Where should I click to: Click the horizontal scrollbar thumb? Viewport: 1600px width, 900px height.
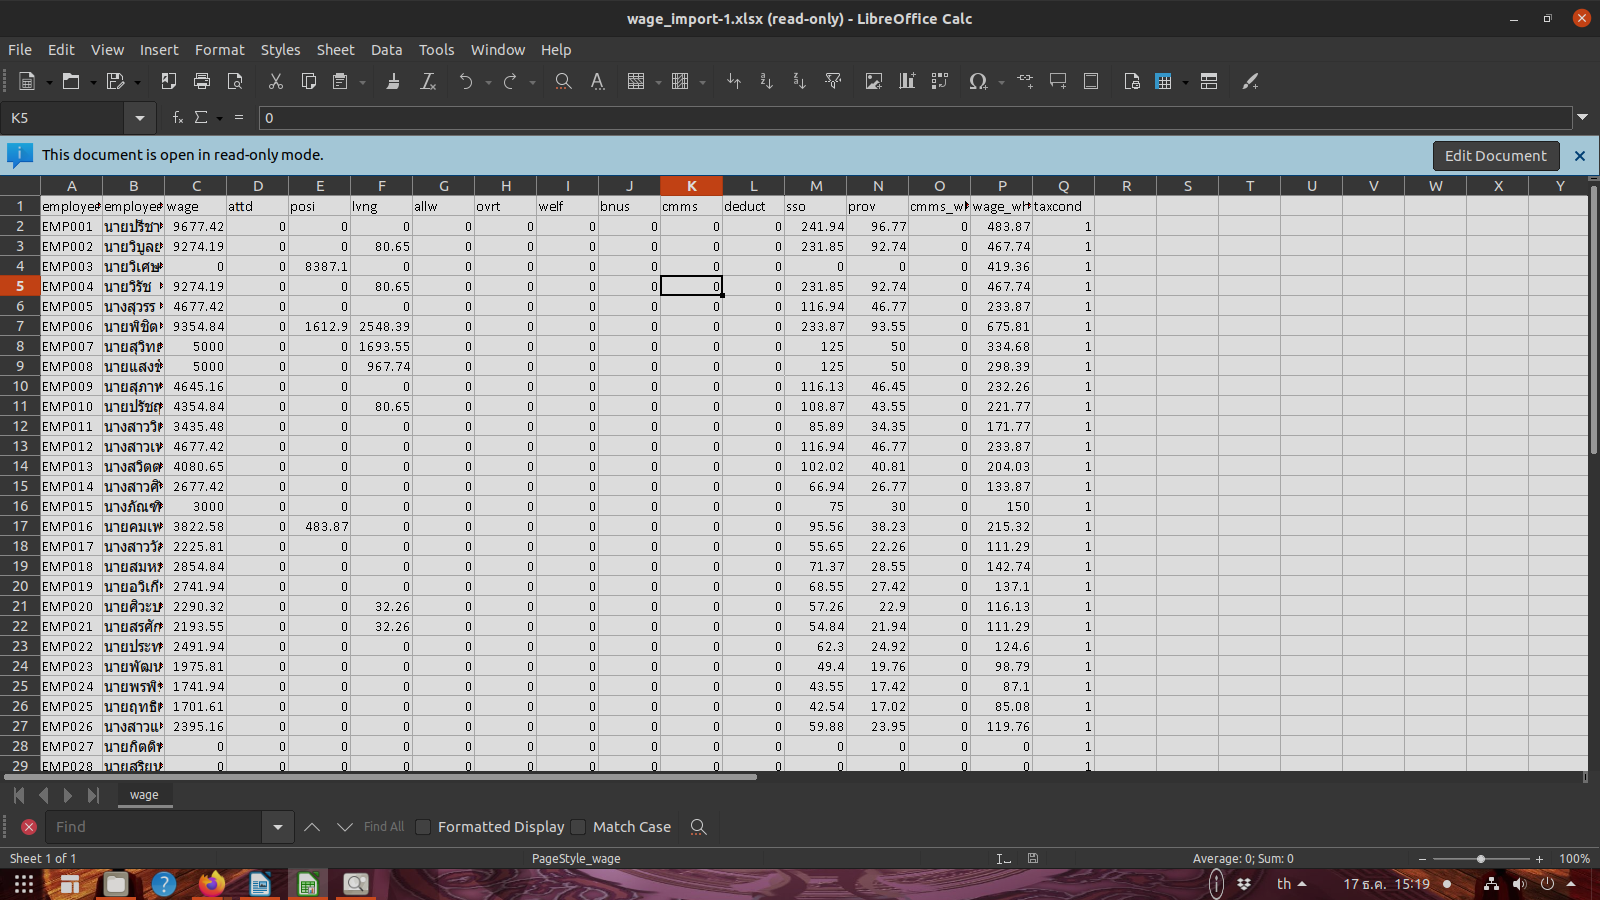pyautogui.click(x=381, y=777)
